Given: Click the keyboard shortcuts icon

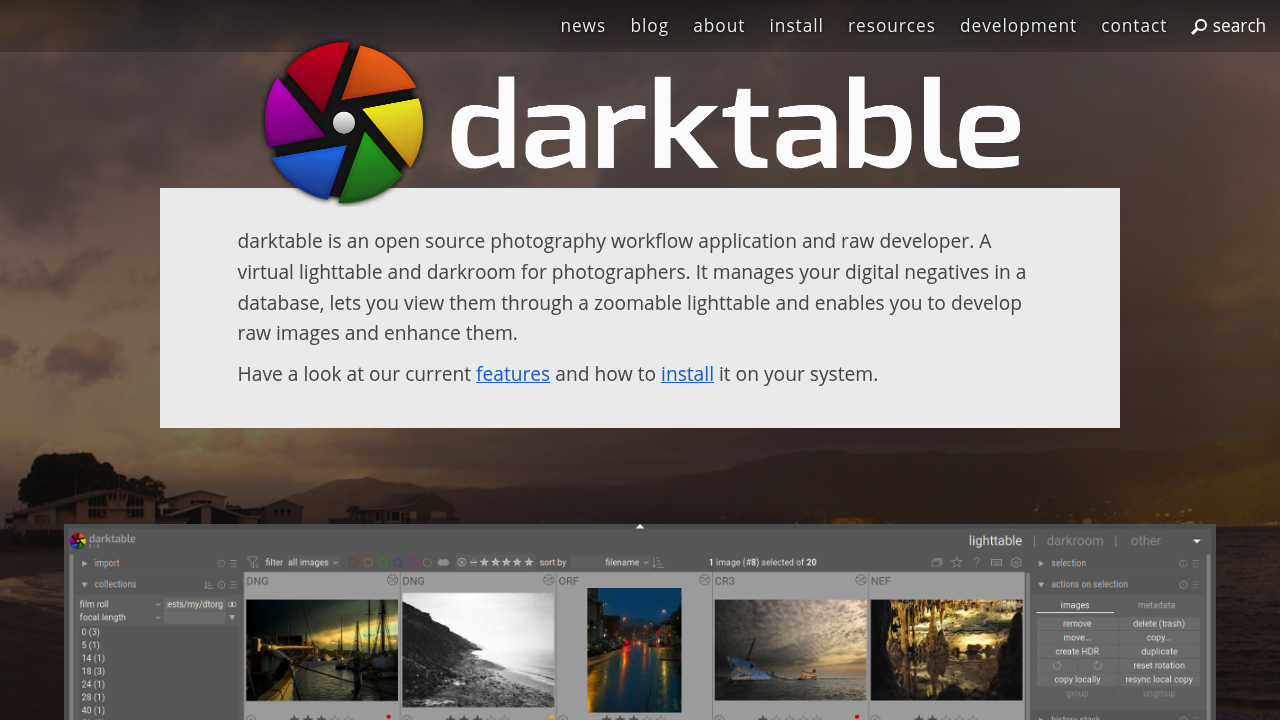Looking at the screenshot, I should tap(997, 563).
